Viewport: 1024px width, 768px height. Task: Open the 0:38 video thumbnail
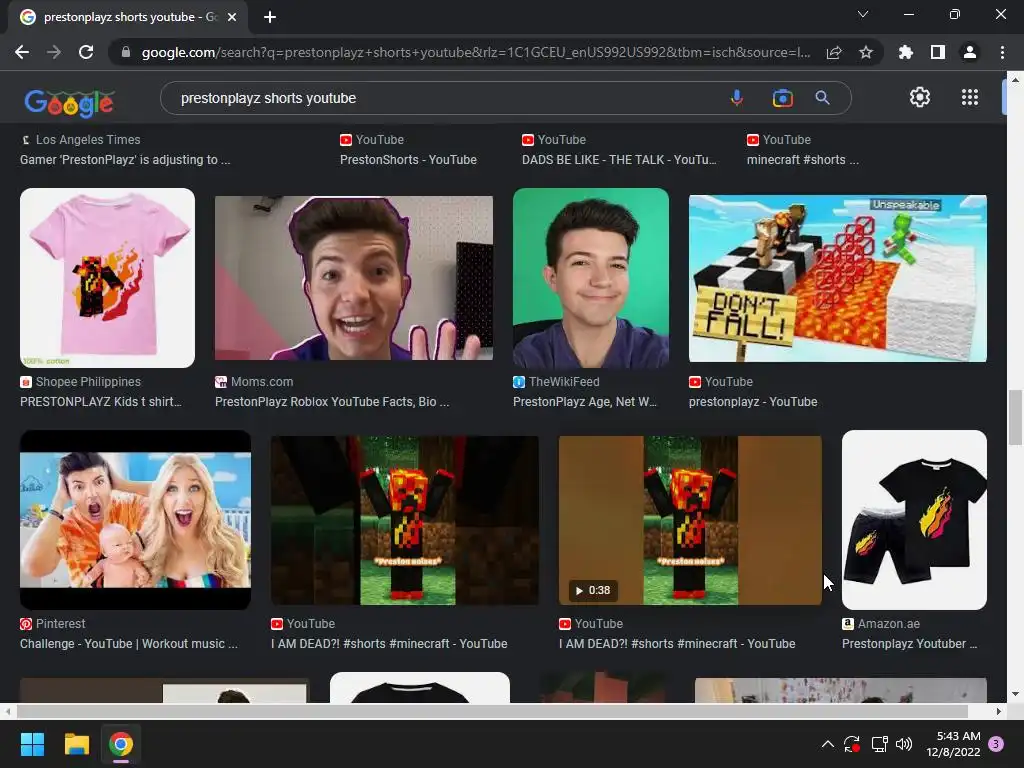pos(690,520)
